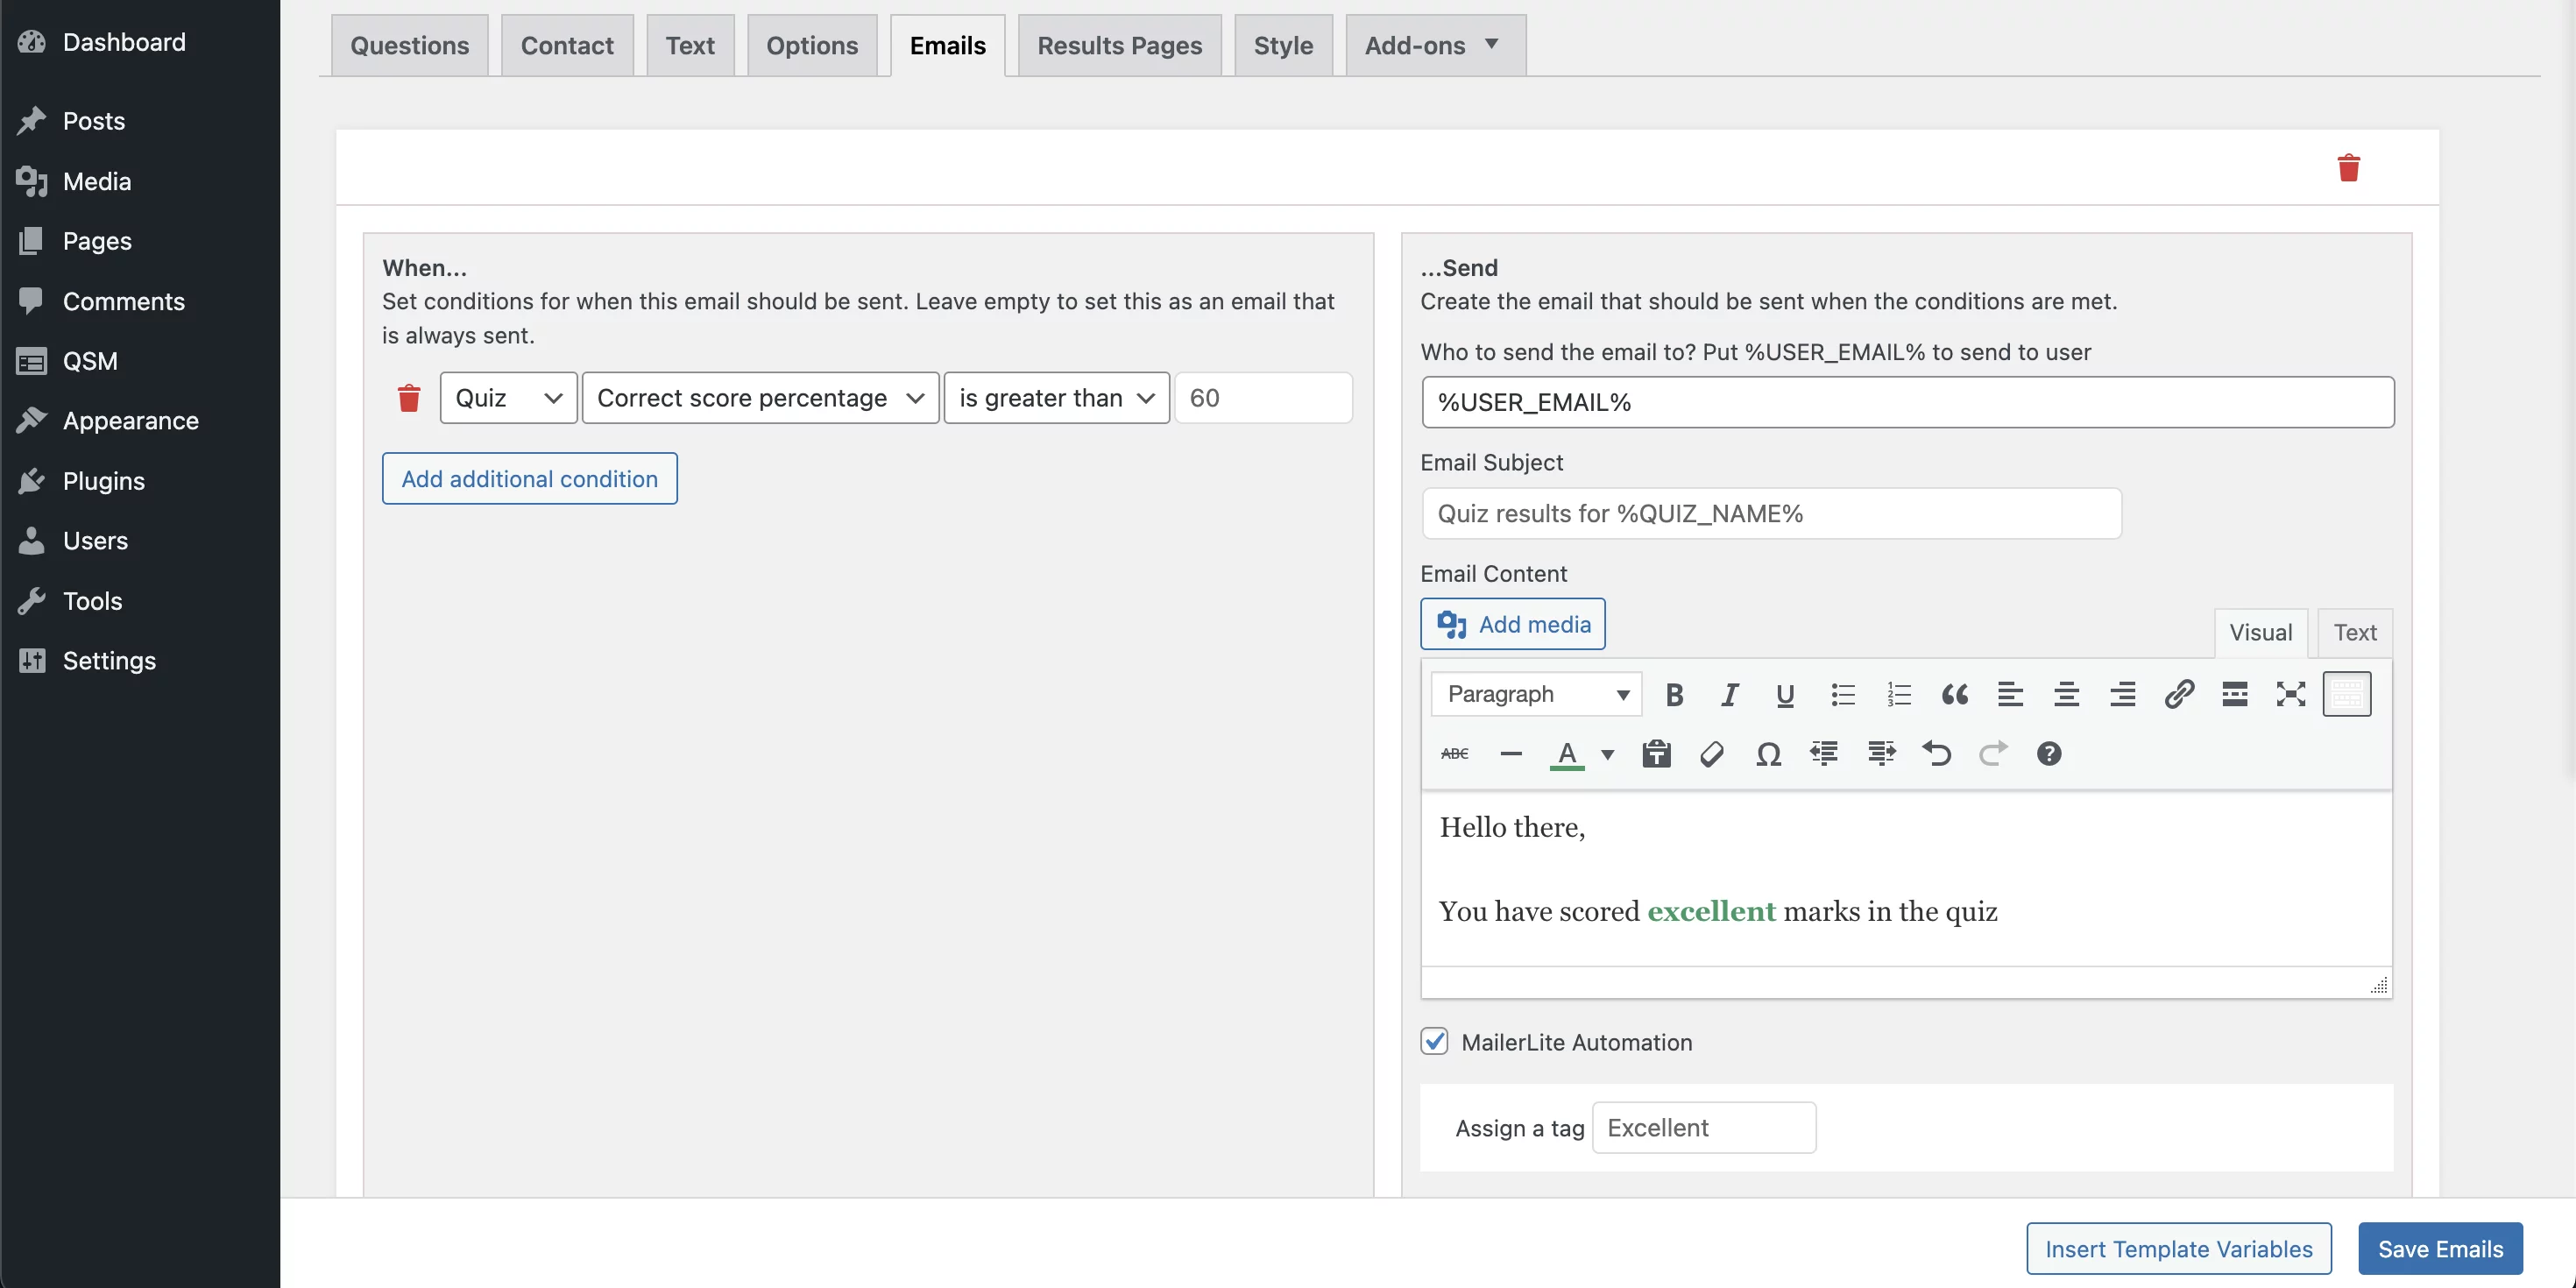Expand the Correct score percentage dropdown

pyautogui.click(x=761, y=398)
